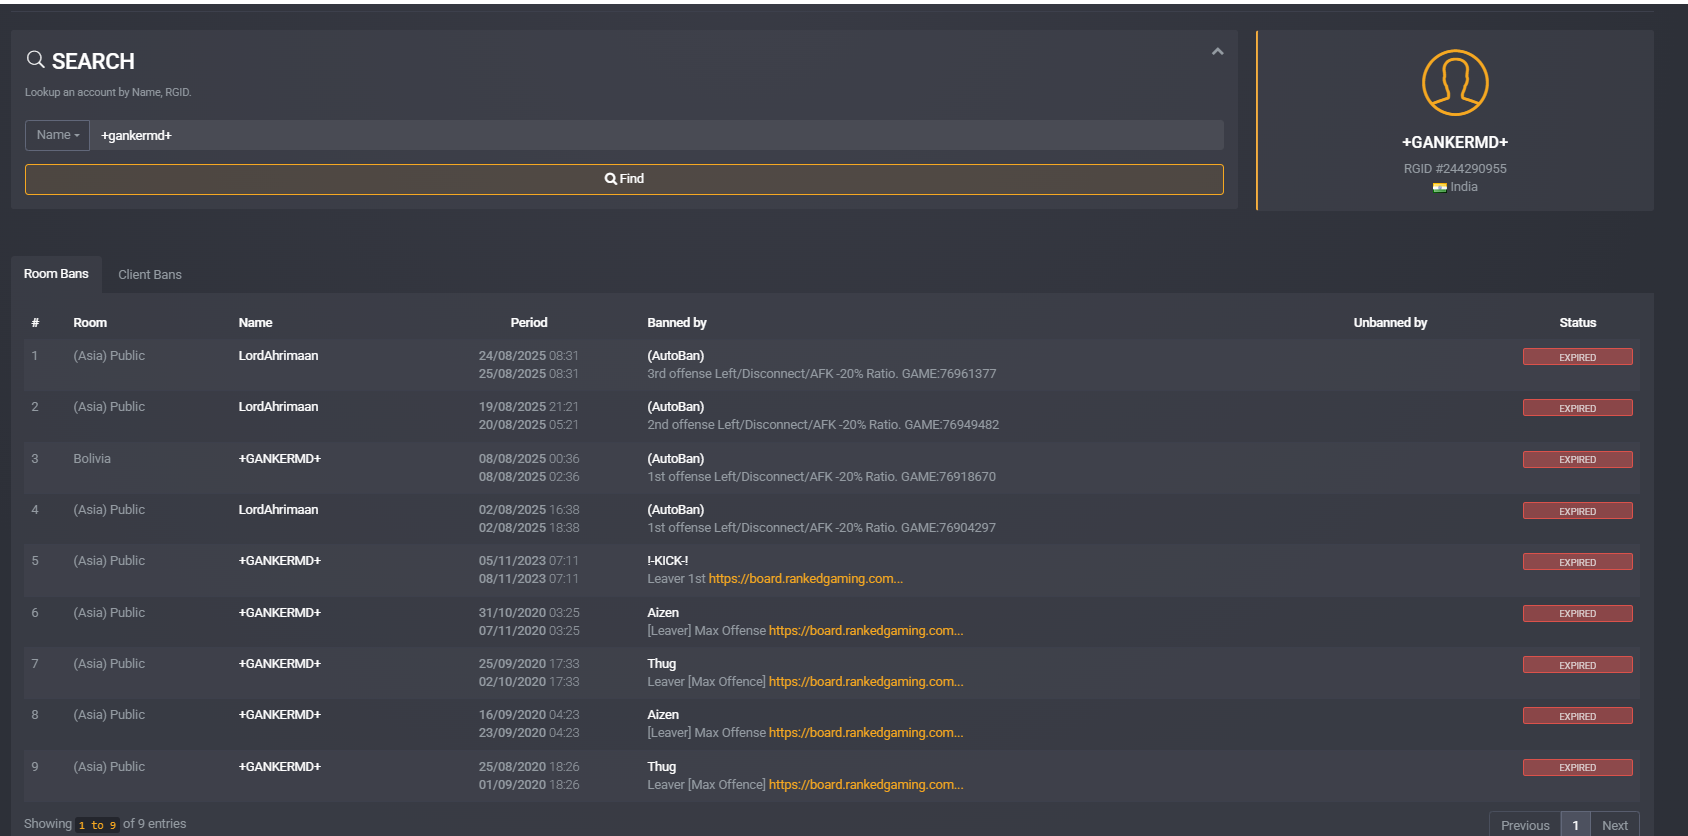
Task: Click LordAhrimaan name in row 1
Action: click(x=278, y=356)
